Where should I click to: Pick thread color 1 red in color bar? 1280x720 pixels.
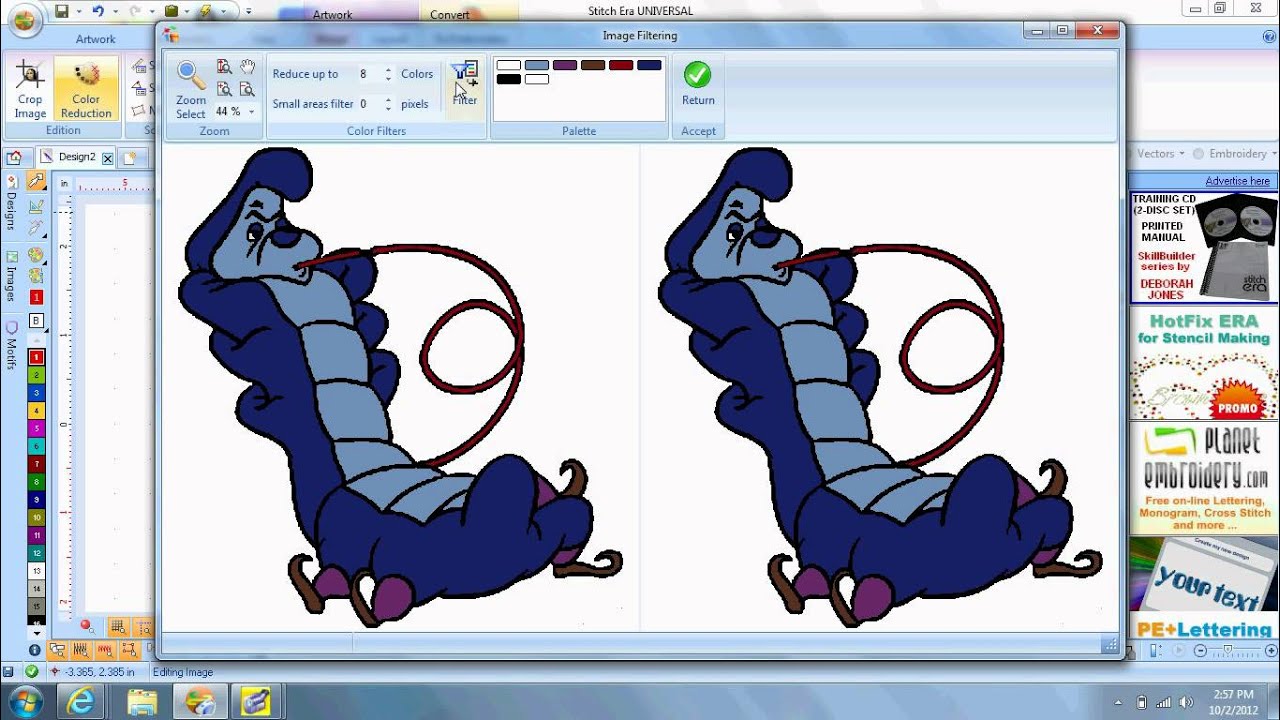[37, 357]
